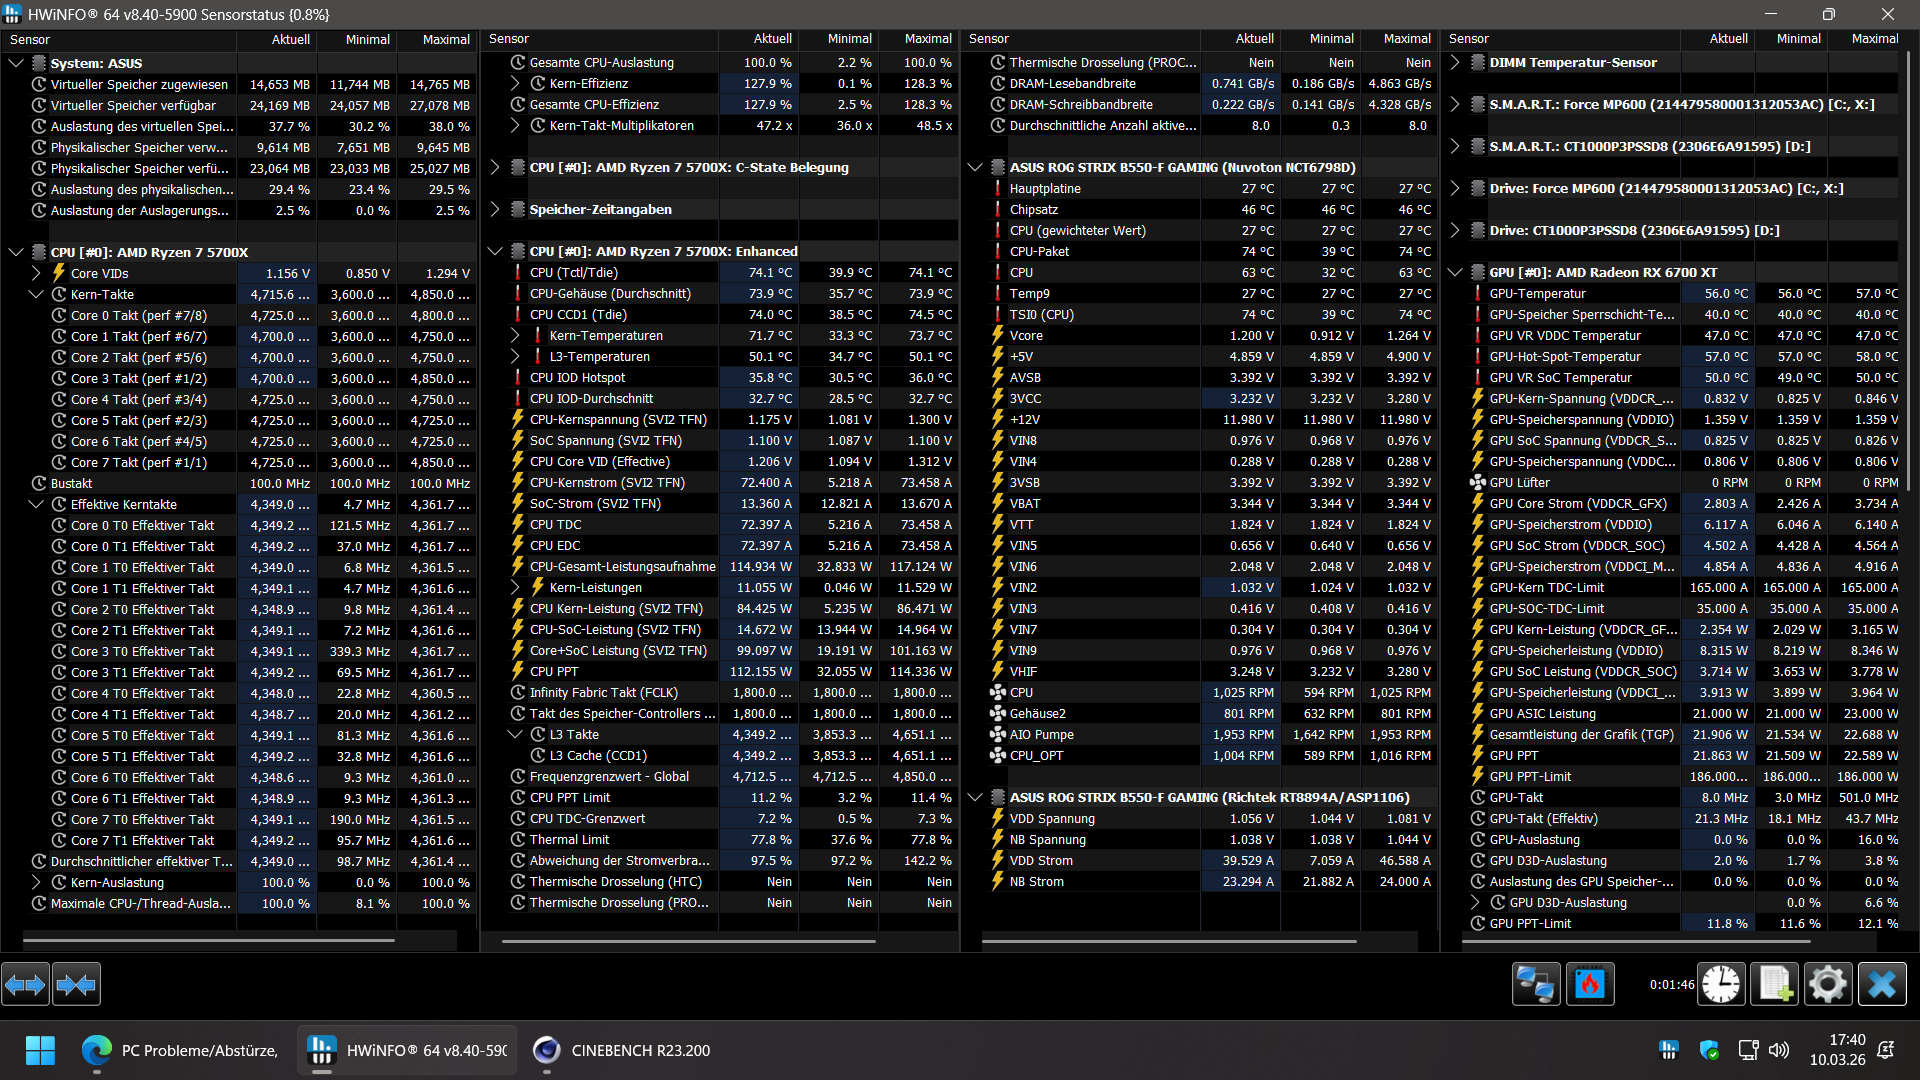Screen dimensions: 1920x1080
Task: Open sensor settings gear icon
Action: tap(1828, 985)
